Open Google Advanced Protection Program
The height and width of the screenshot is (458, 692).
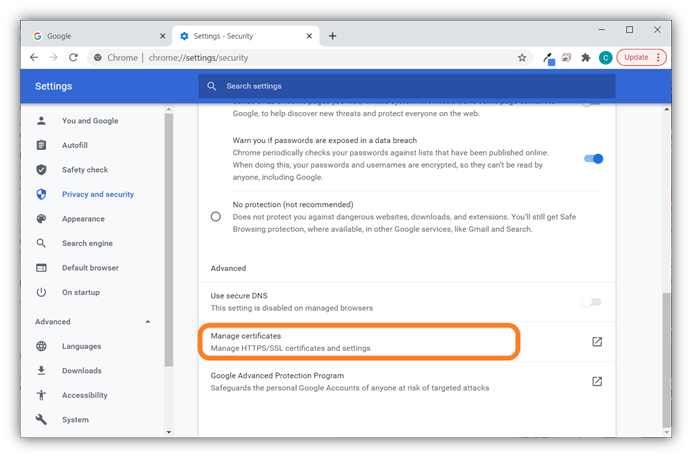[406, 382]
